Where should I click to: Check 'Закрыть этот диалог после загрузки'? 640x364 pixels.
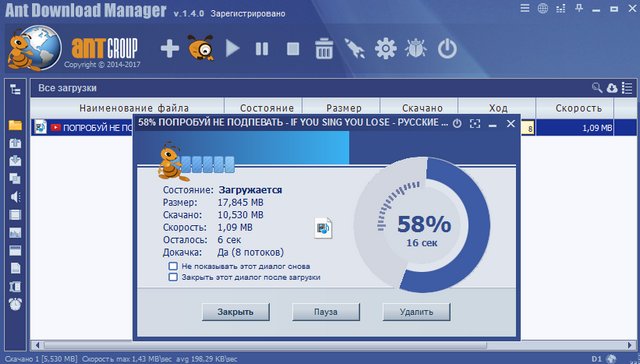(173, 277)
